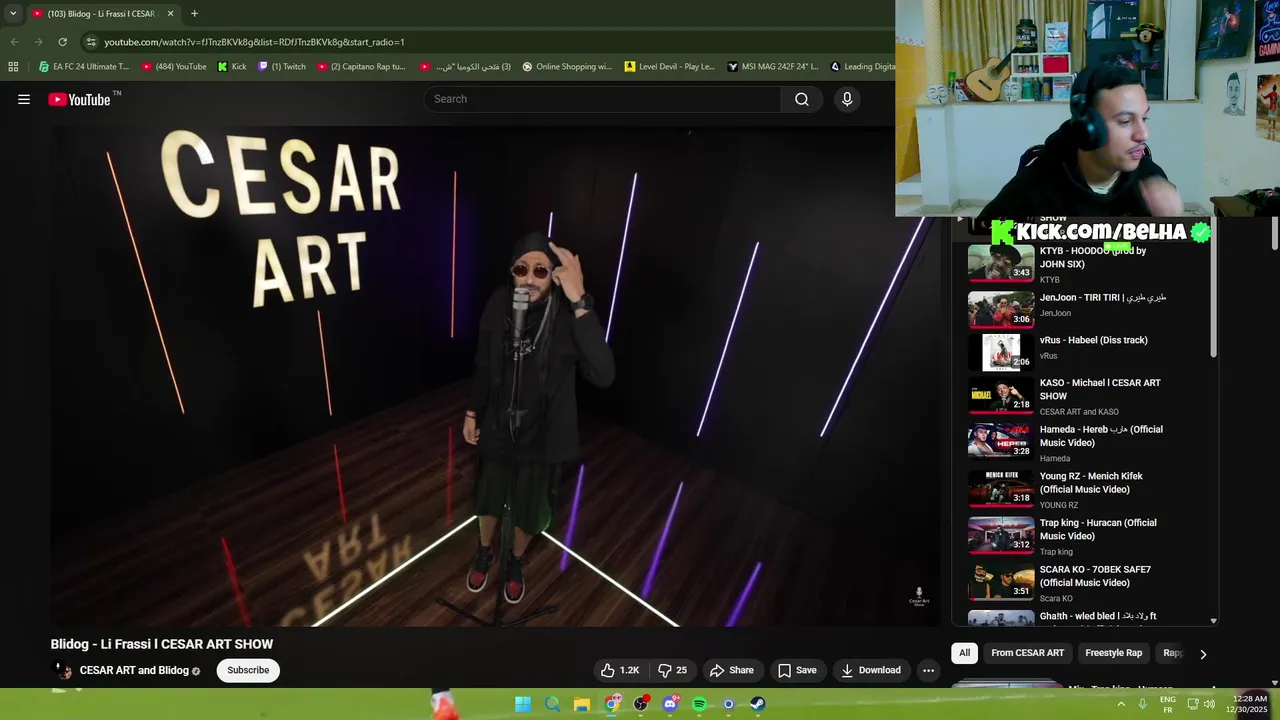Open the Kick bookmark
This screenshot has width=1280, height=720.
[232, 67]
